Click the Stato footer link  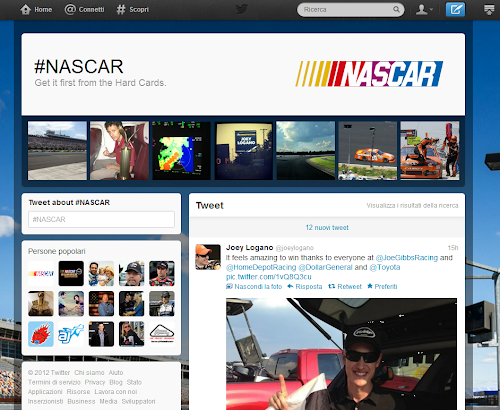click(134, 382)
